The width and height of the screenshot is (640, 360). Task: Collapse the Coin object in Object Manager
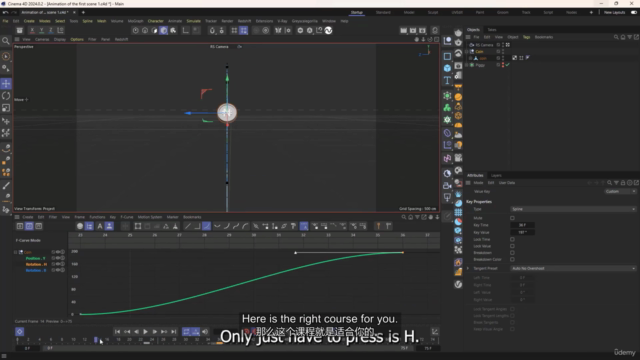pyautogui.click(x=467, y=51)
